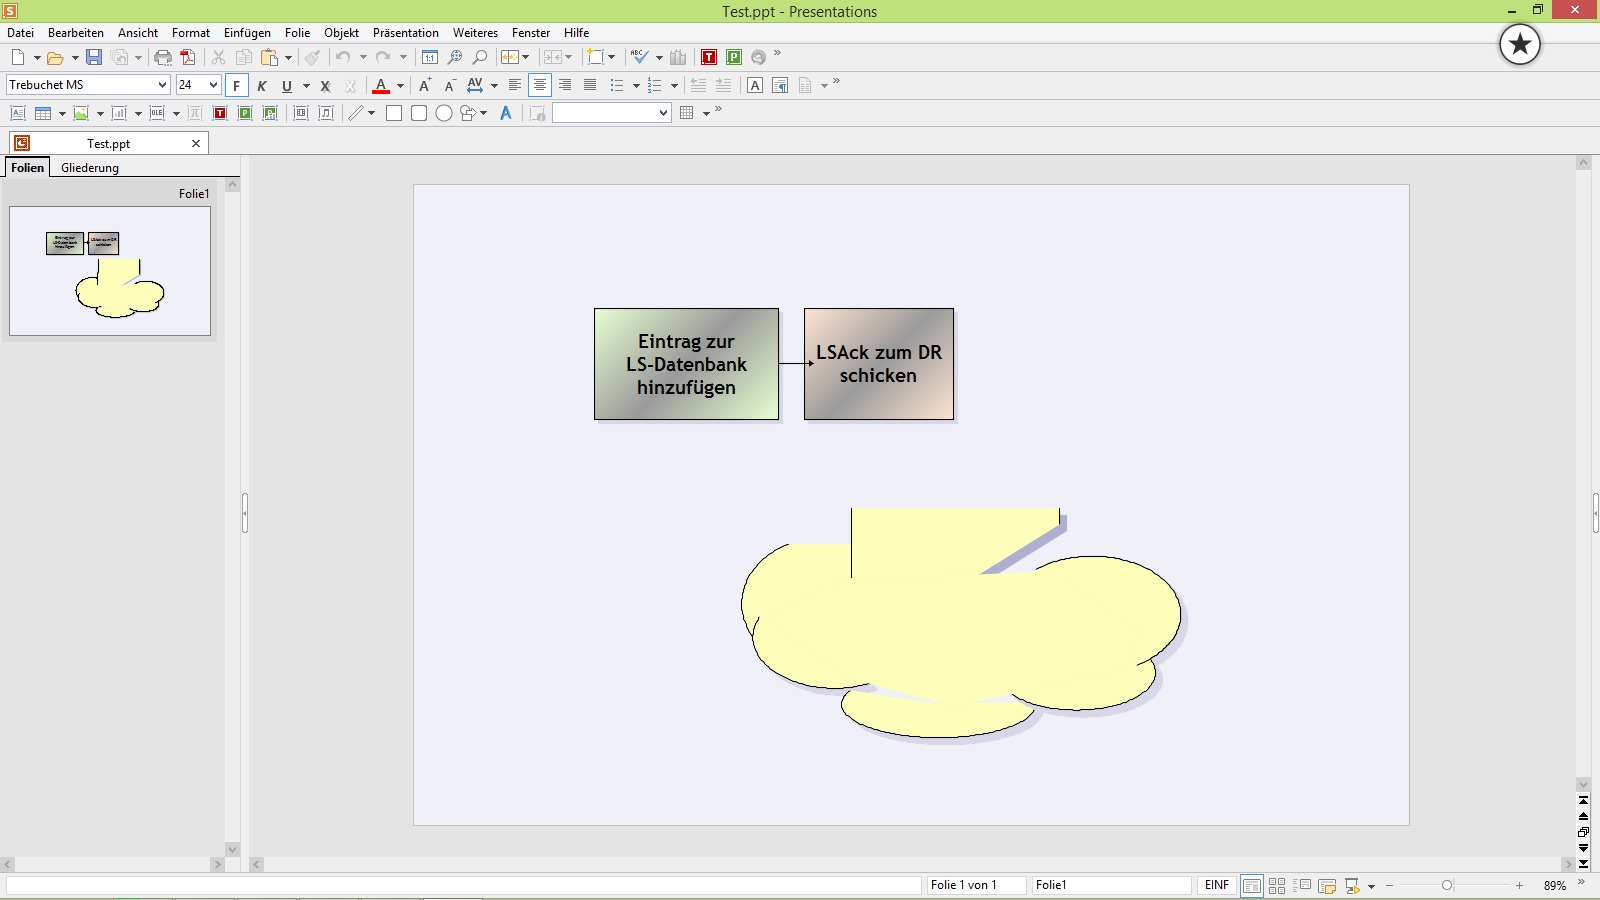Image resolution: width=1600 pixels, height=900 pixels.
Task: Click the Paste clipboard icon
Action: [x=270, y=57]
